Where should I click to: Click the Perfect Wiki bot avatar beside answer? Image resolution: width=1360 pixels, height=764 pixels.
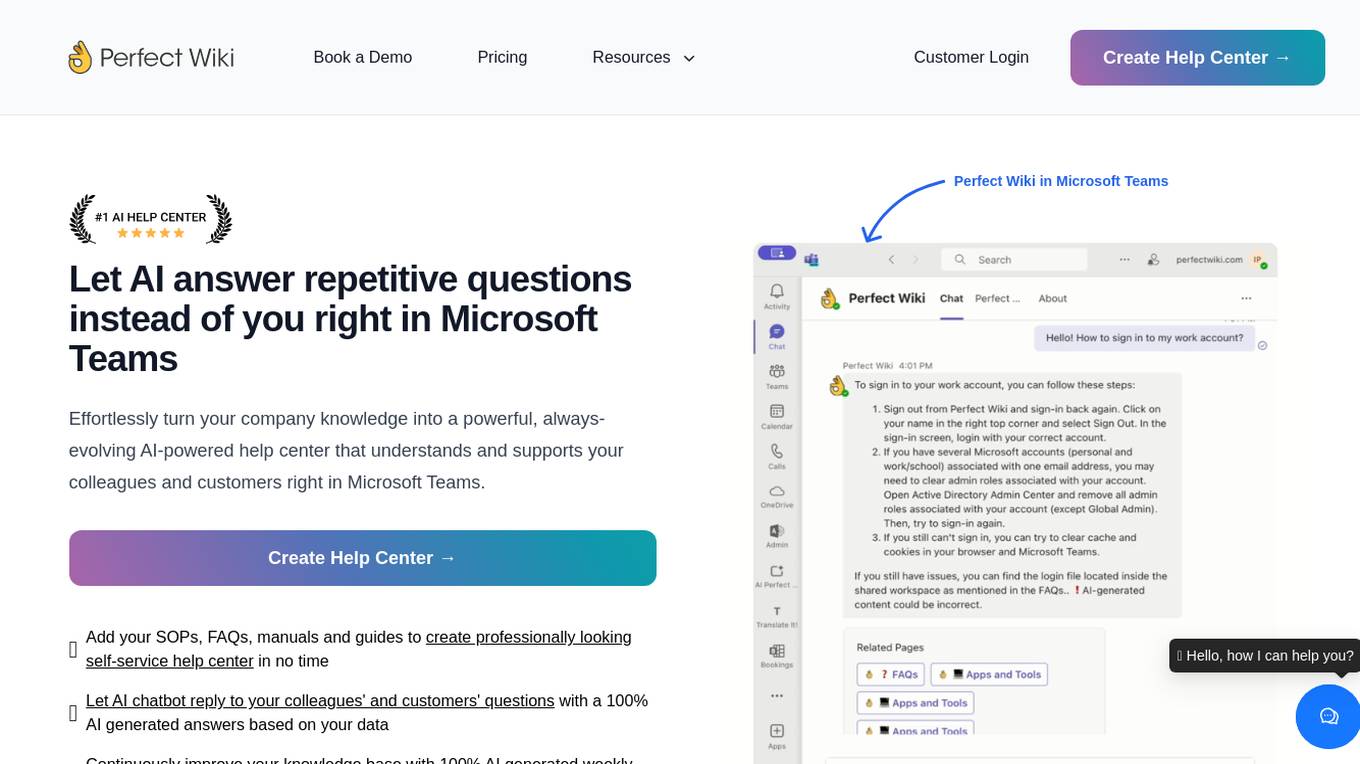point(838,386)
